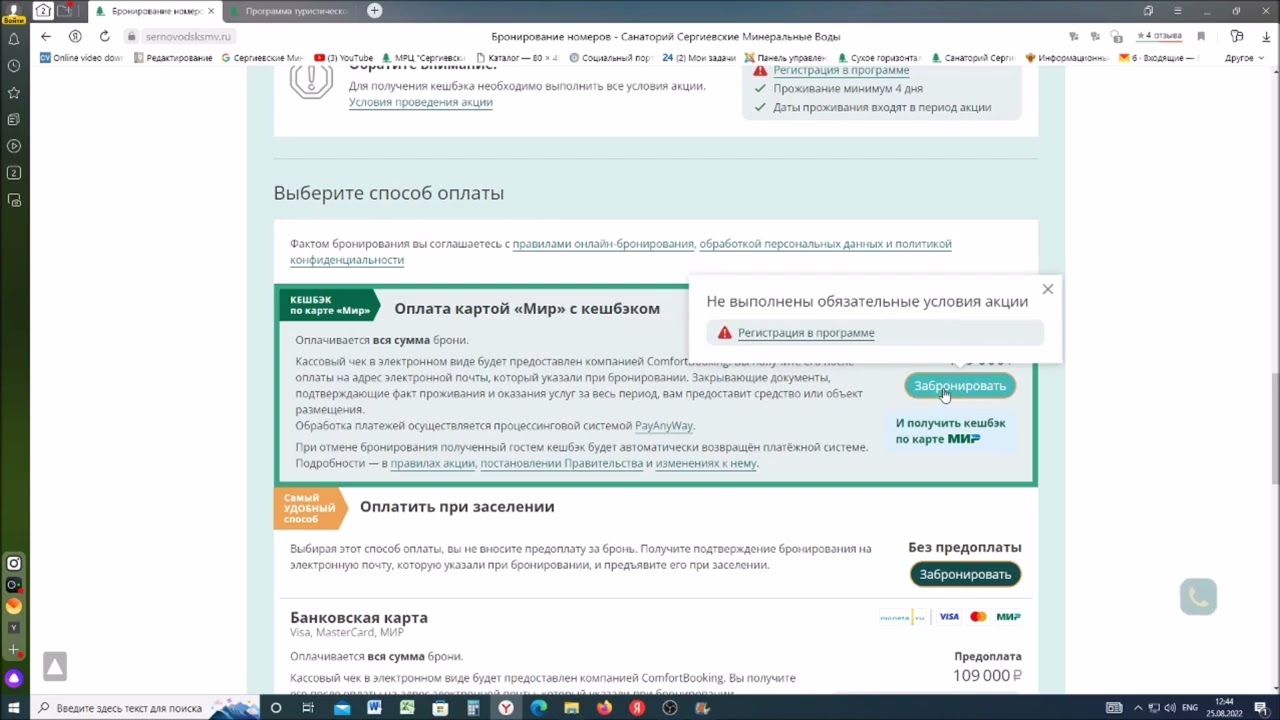Open Alice assistant icon in sidebar
Image resolution: width=1280 pixels, height=720 pixels.
(x=14, y=679)
